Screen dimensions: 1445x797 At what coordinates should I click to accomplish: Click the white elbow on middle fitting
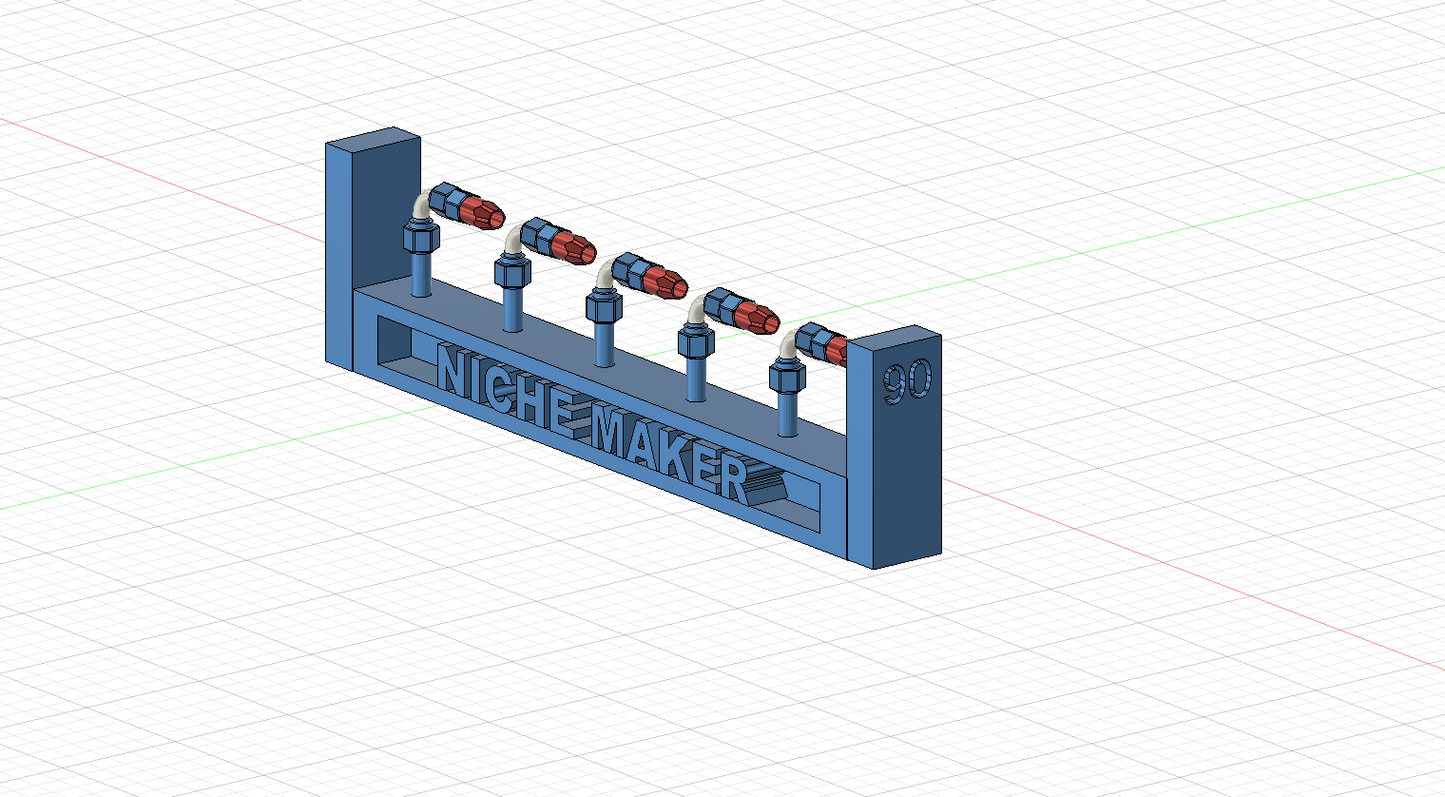pos(606,274)
